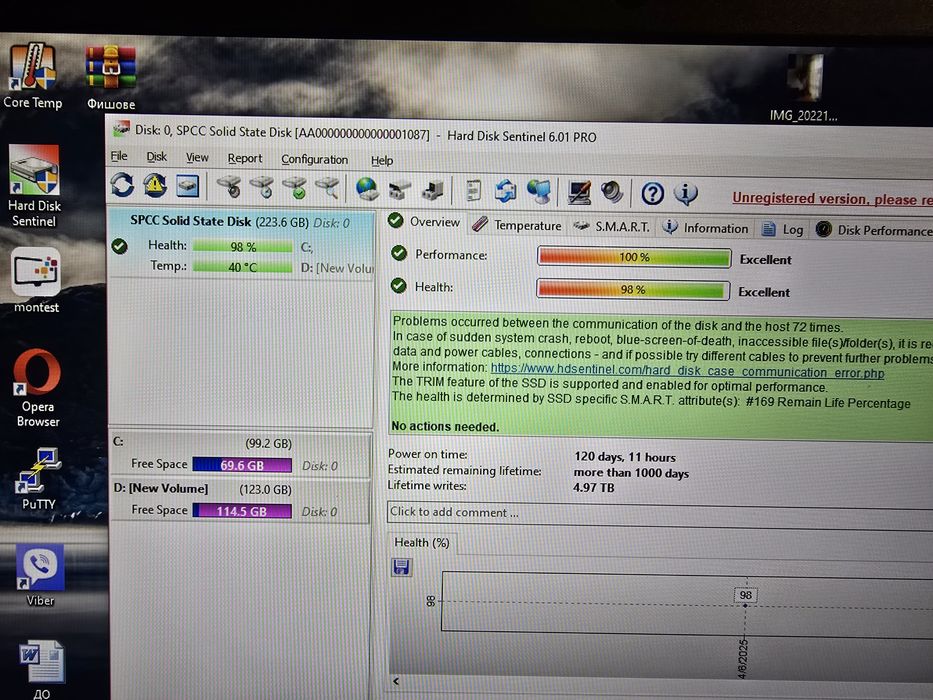Open Hard Disk Sentinel desktop shortcut
Image resolution: width=933 pixels, height=700 pixels.
tap(35, 186)
